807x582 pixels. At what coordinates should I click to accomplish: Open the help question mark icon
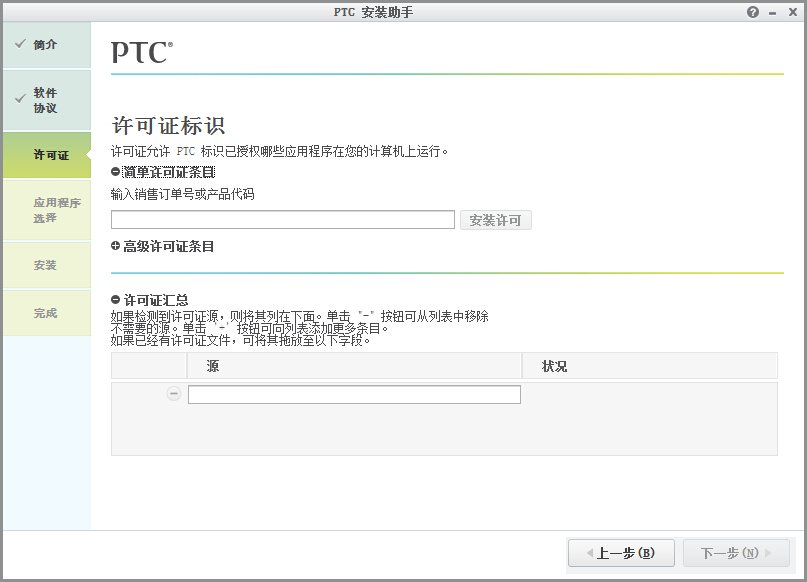point(752,12)
